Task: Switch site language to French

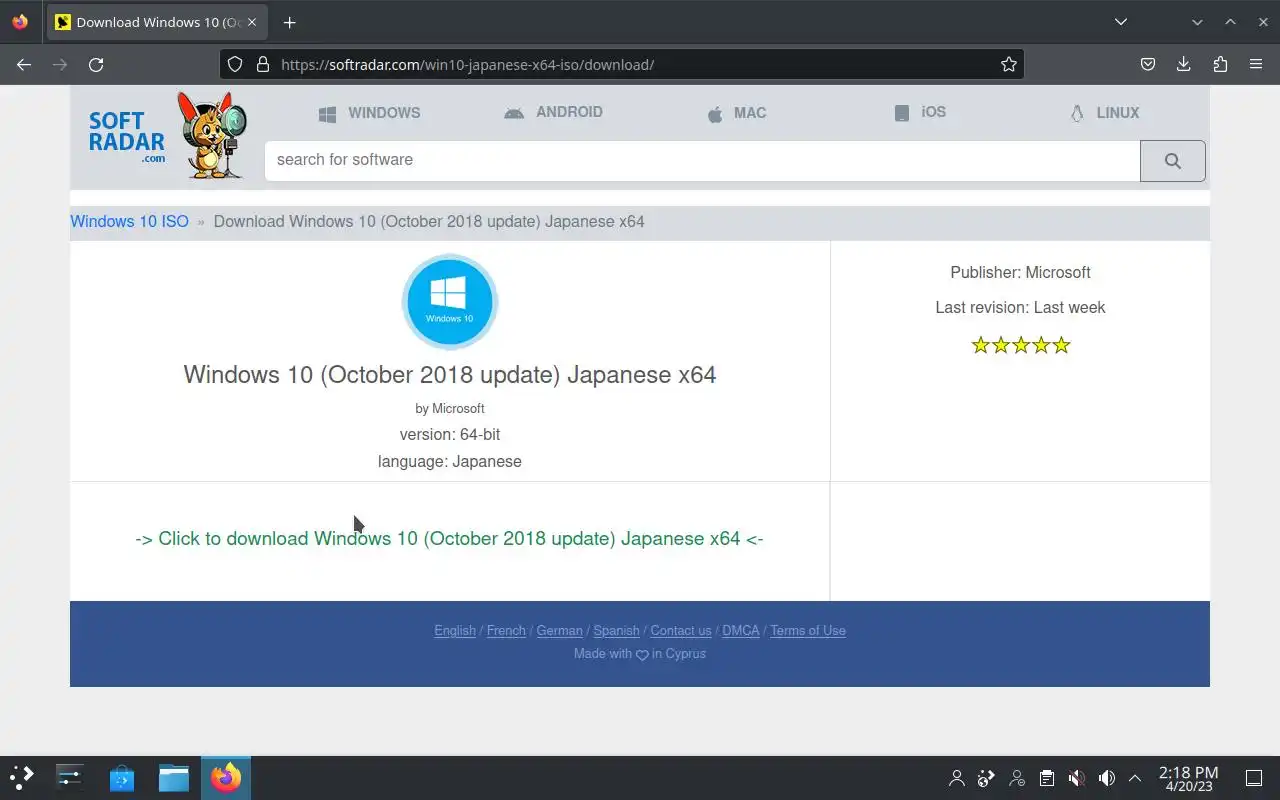Action: (506, 630)
